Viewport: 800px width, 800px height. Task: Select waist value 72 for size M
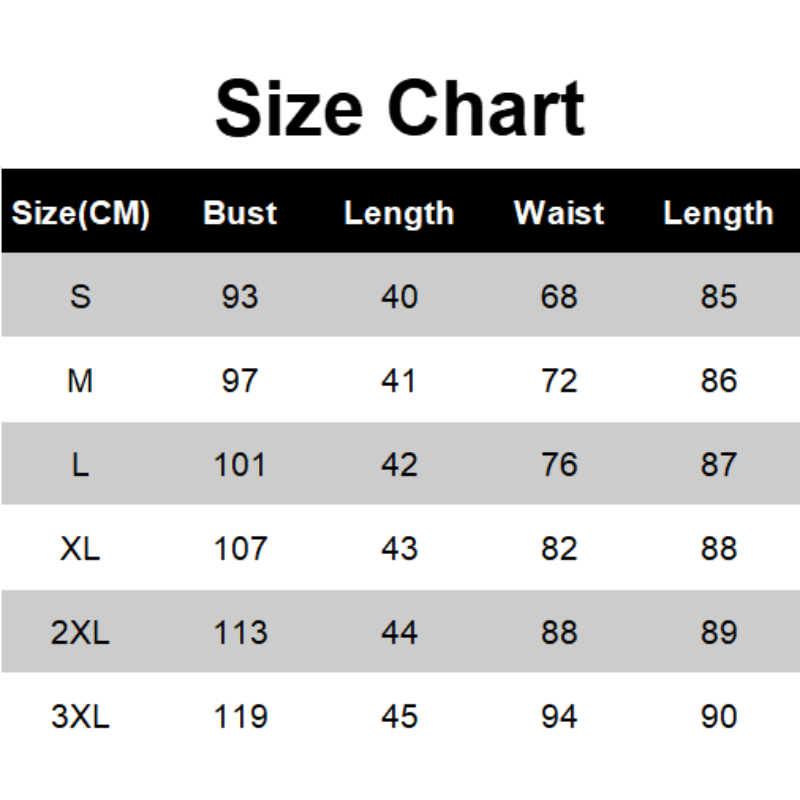click(559, 381)
